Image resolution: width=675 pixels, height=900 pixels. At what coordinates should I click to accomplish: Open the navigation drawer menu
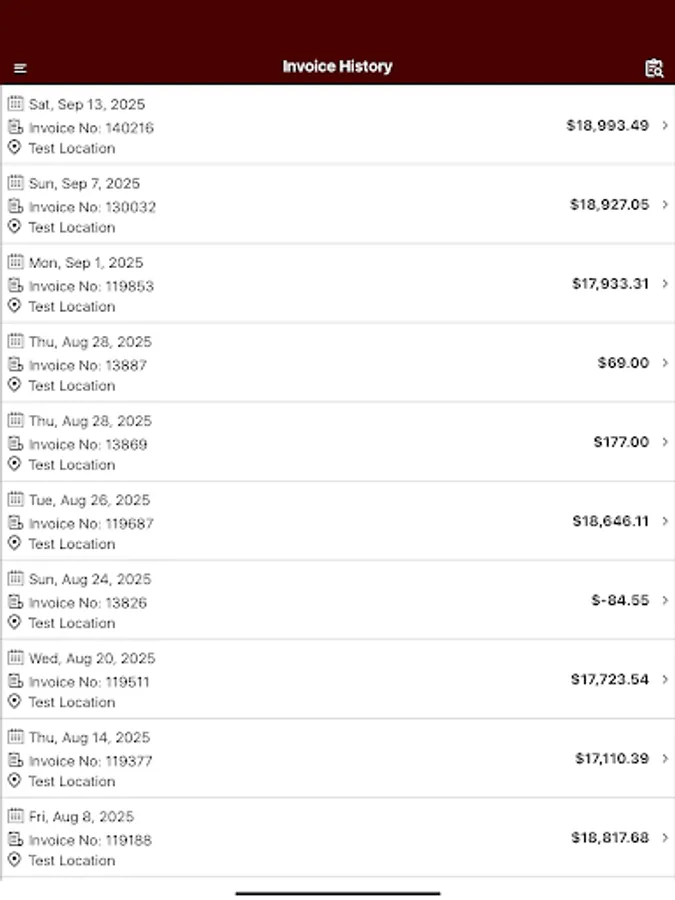click(x=22, y=68)
